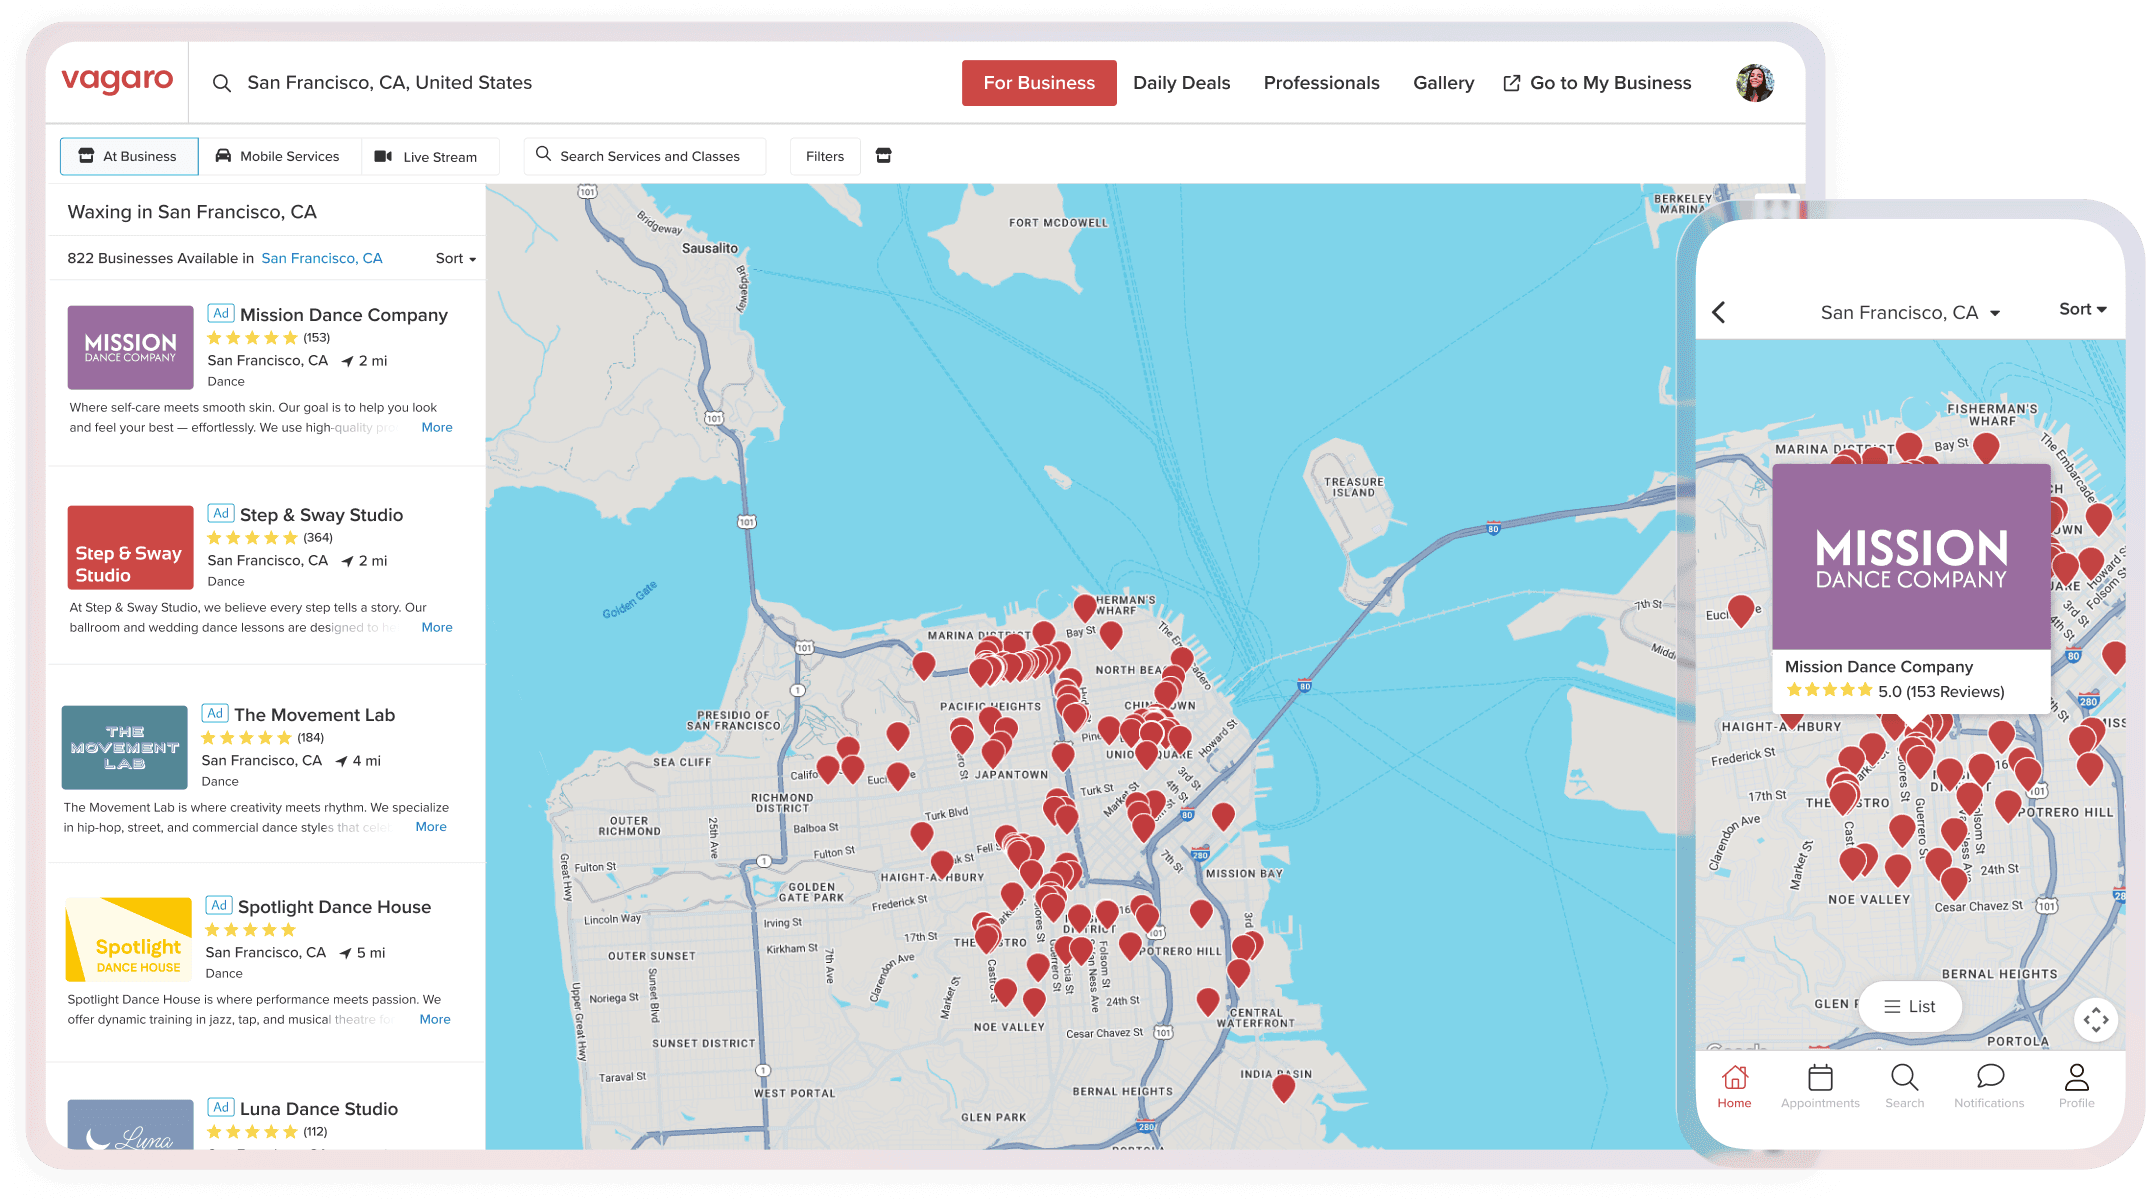Screen dimensions: 2146x1200
Task: Open the Sort dropdown in business list
Action: pyautogui.click(x=455, y=258)
